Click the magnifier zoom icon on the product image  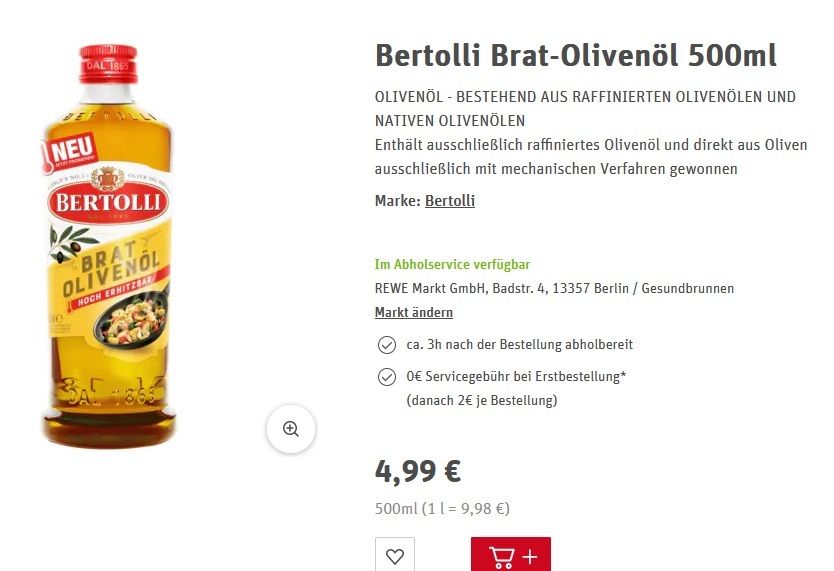(290, 429)
